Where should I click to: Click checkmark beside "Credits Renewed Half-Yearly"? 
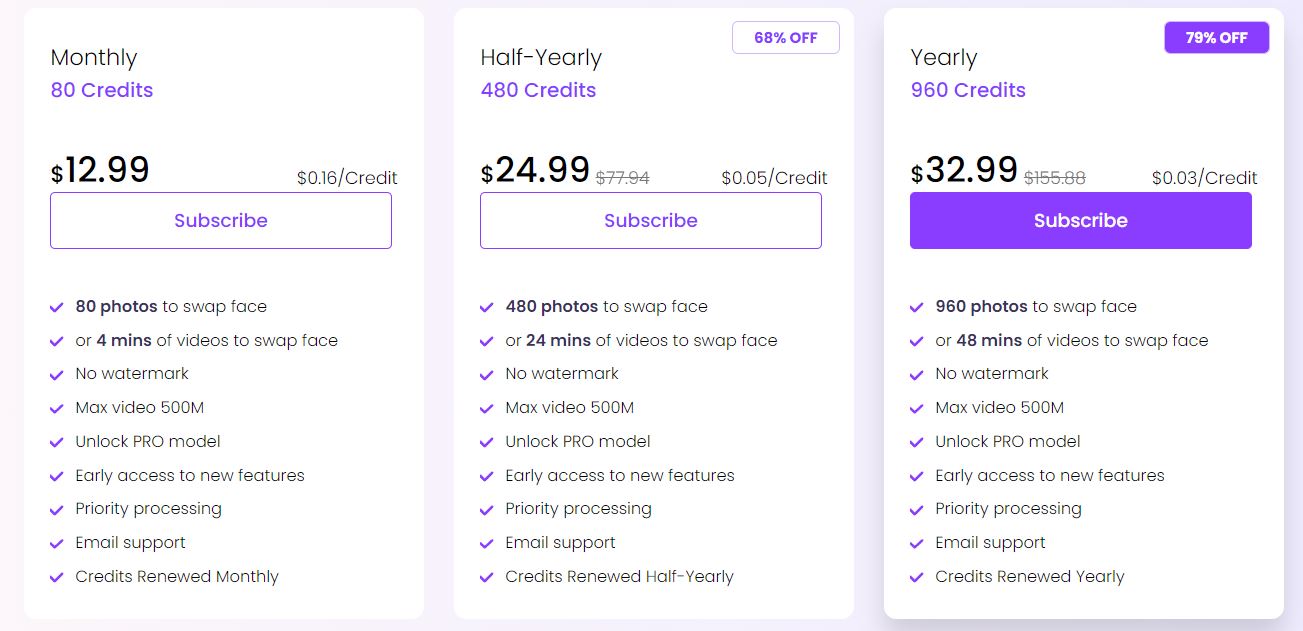(x=487, y=577)
